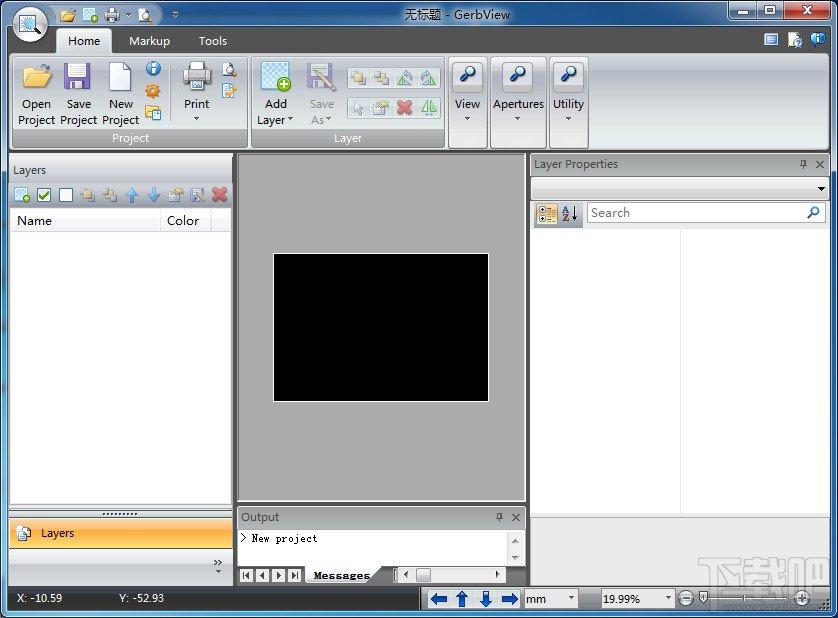Viewport: 838px width, 618px height.
Task: Uncheck all layers using empty box icon
Action: (66, 195)
